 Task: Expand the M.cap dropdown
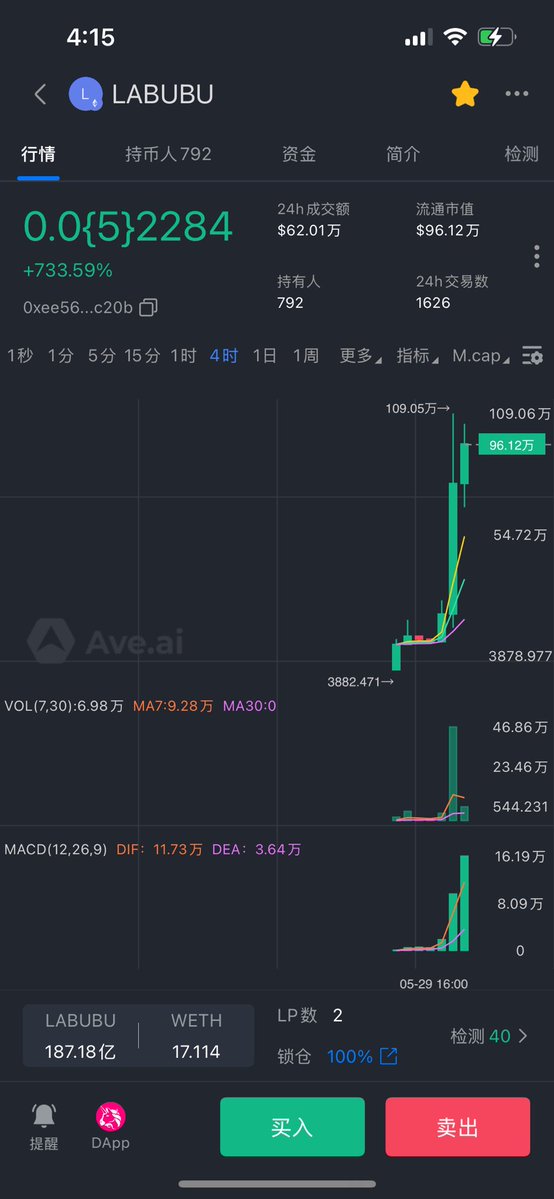pos(481,356)
